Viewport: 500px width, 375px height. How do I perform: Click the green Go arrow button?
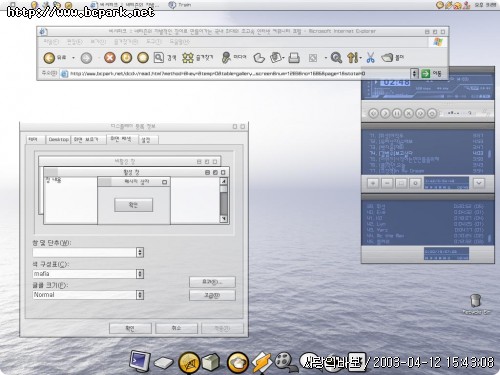point(425,73)
